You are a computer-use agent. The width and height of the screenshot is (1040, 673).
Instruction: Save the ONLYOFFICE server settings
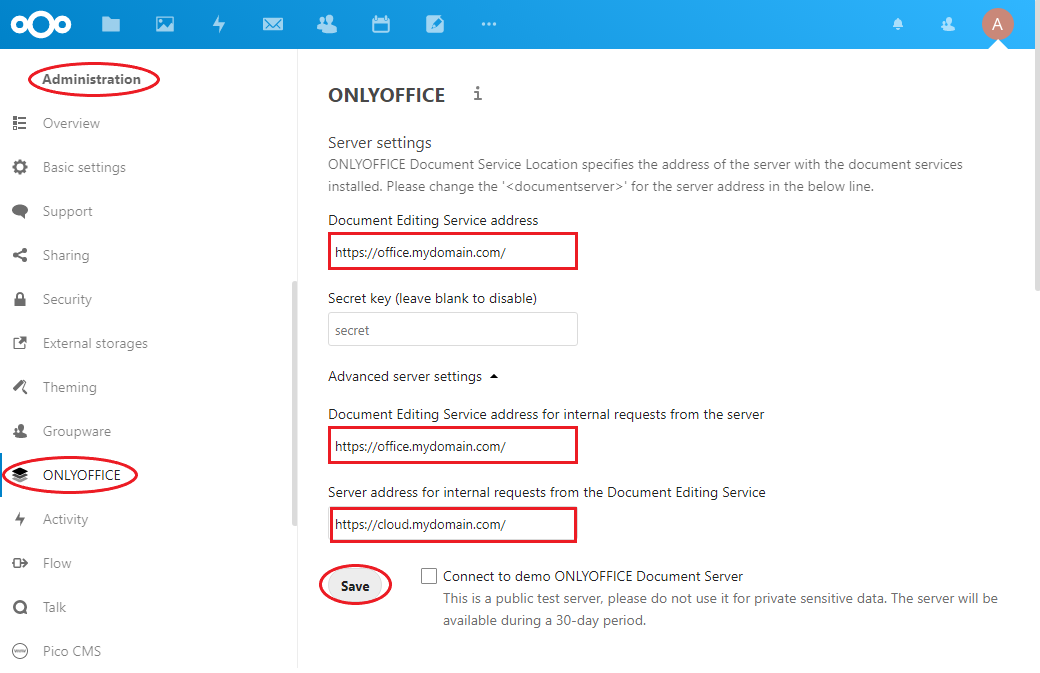tap(355, 586)
